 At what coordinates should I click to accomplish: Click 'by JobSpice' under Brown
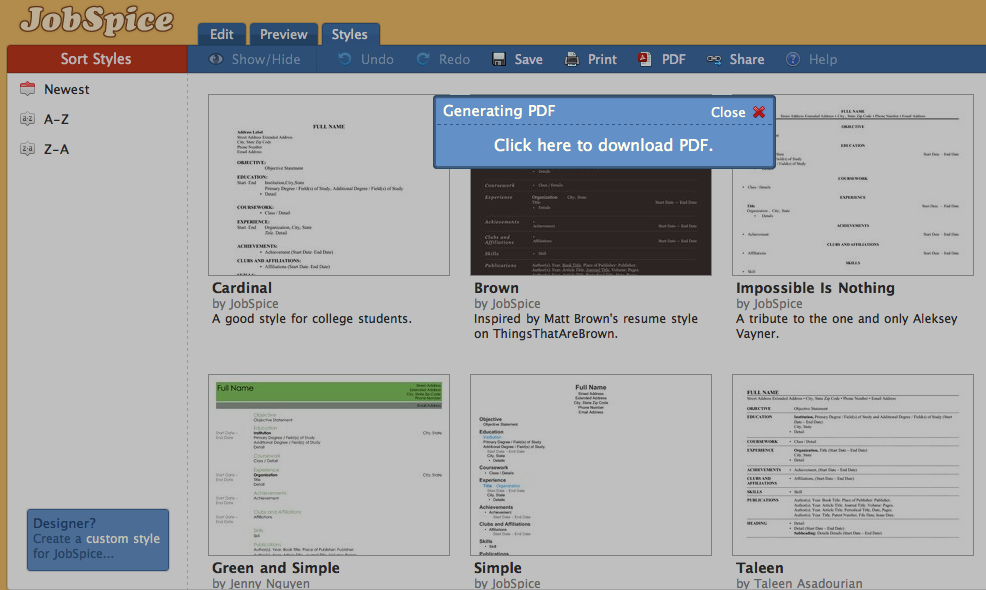[x=507, y=304]
